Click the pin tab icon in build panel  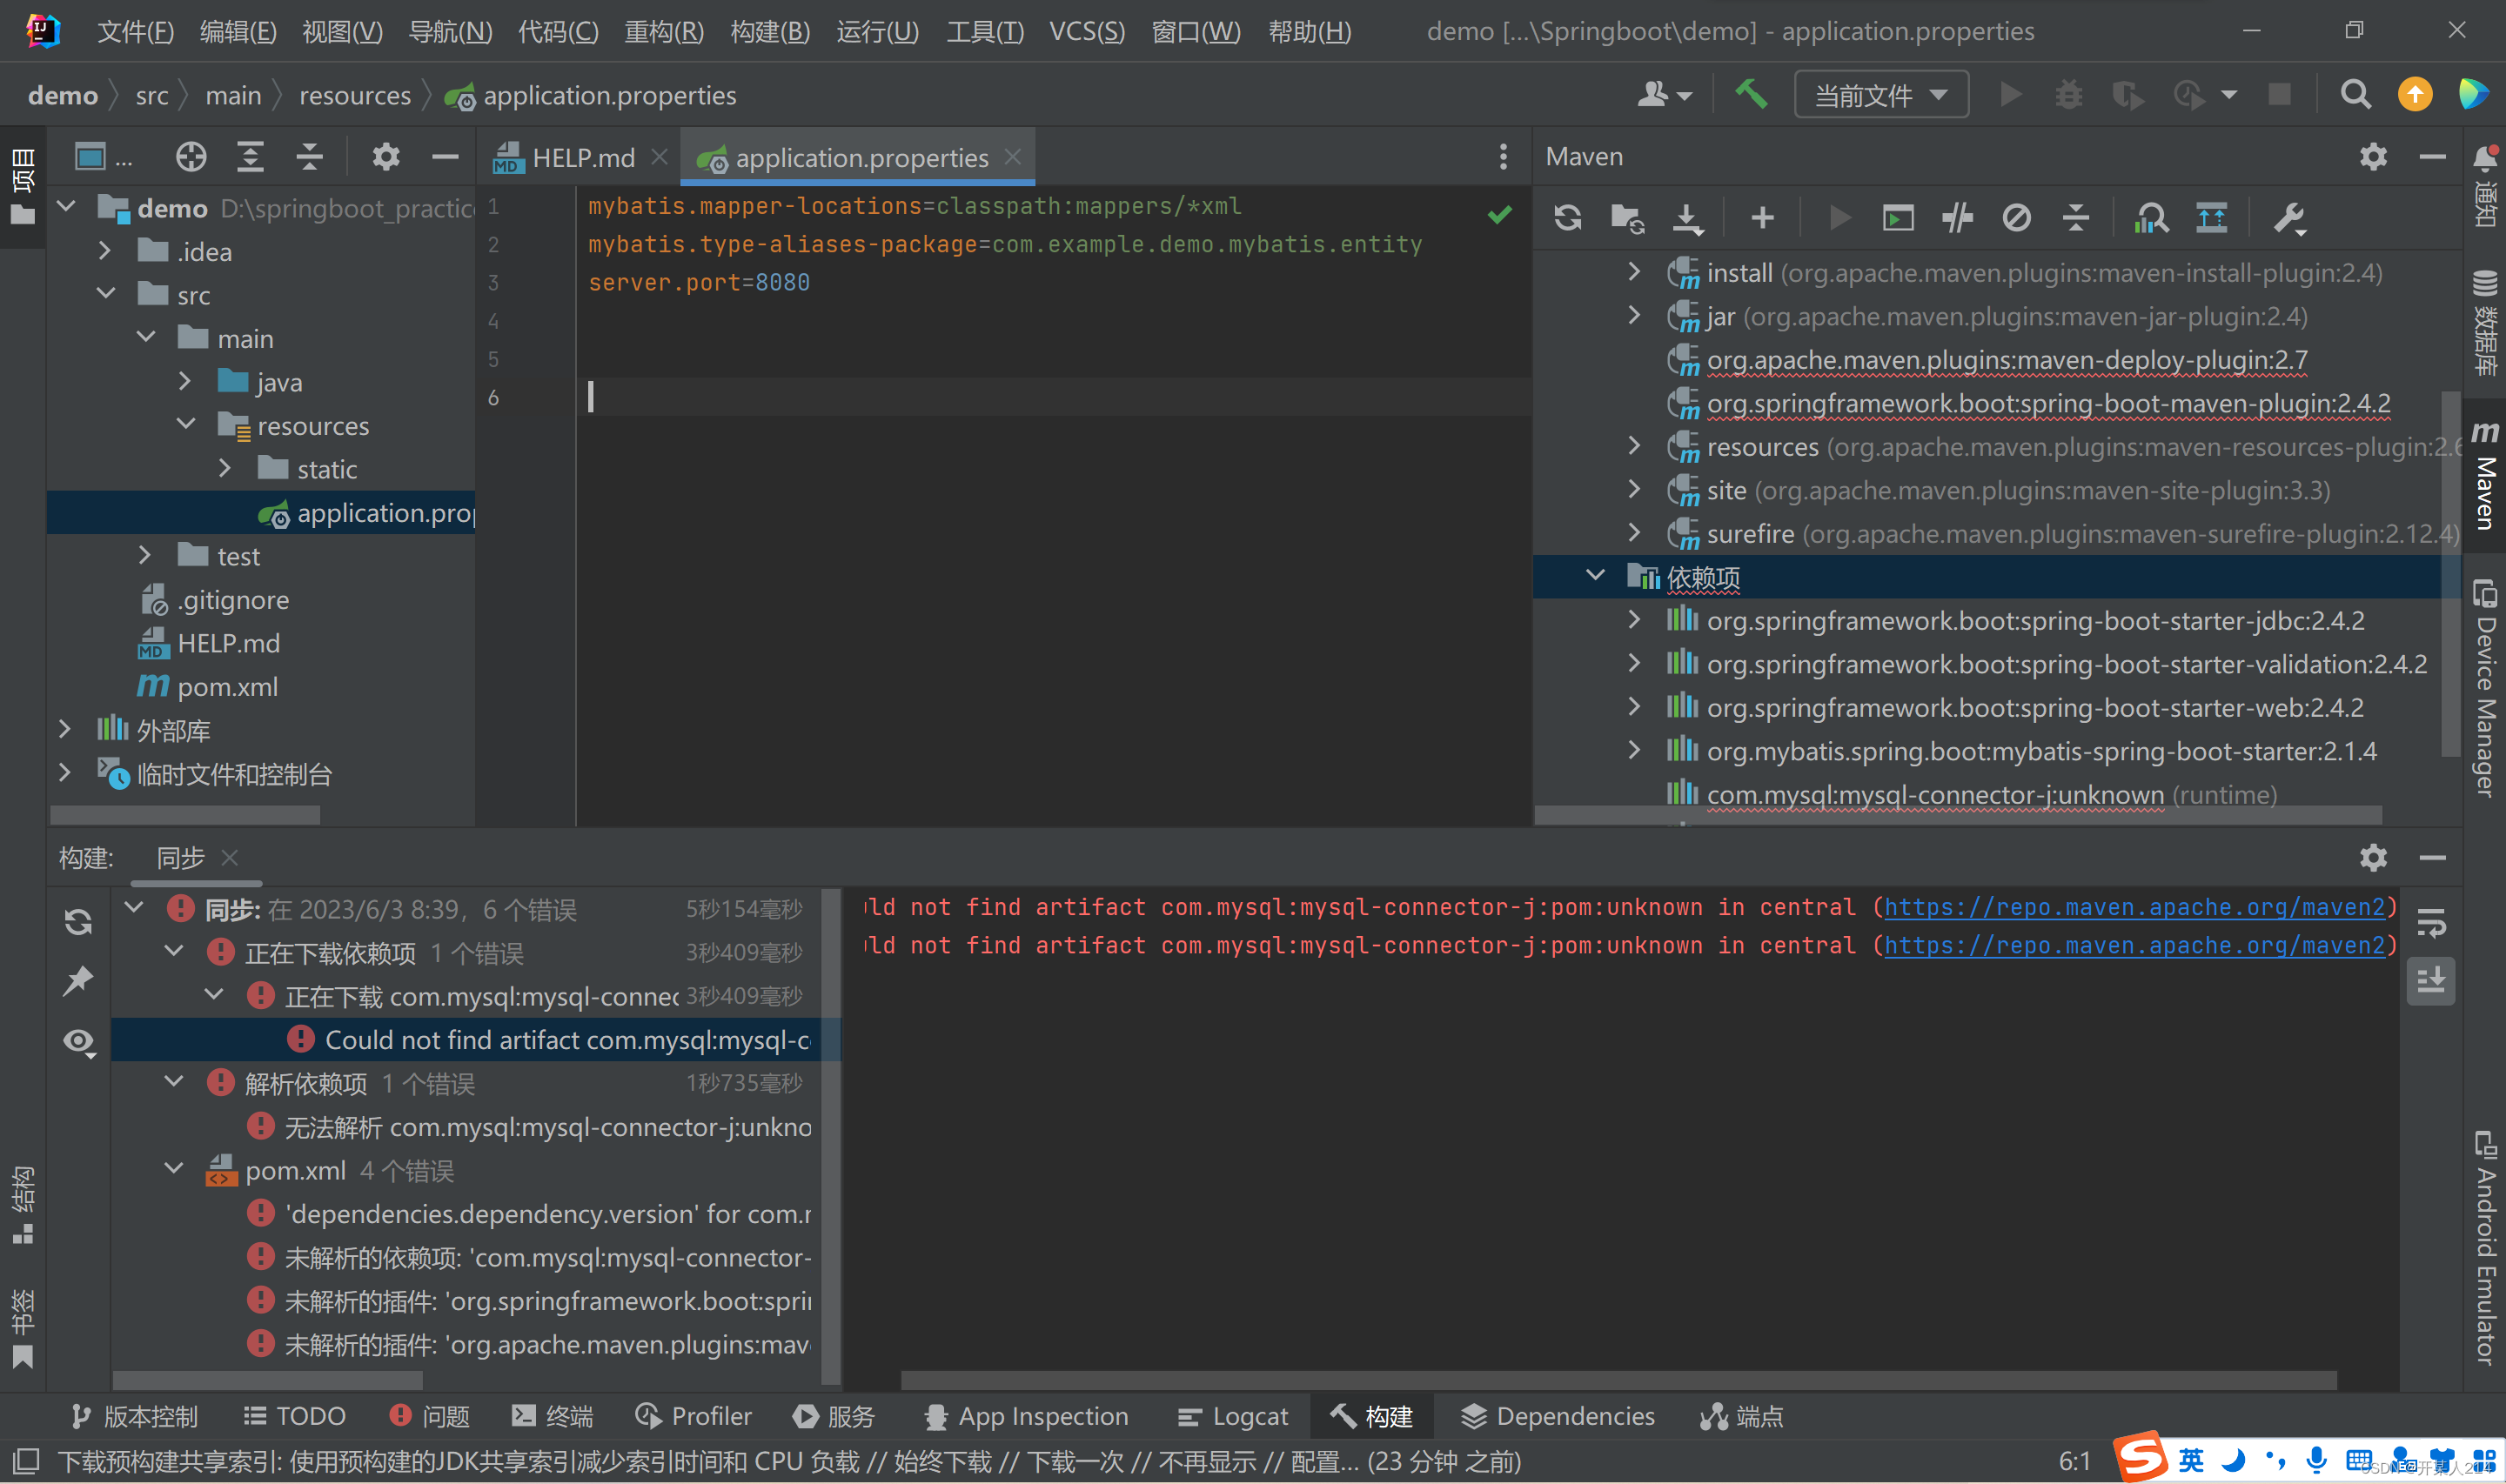[x=78, y=980]
